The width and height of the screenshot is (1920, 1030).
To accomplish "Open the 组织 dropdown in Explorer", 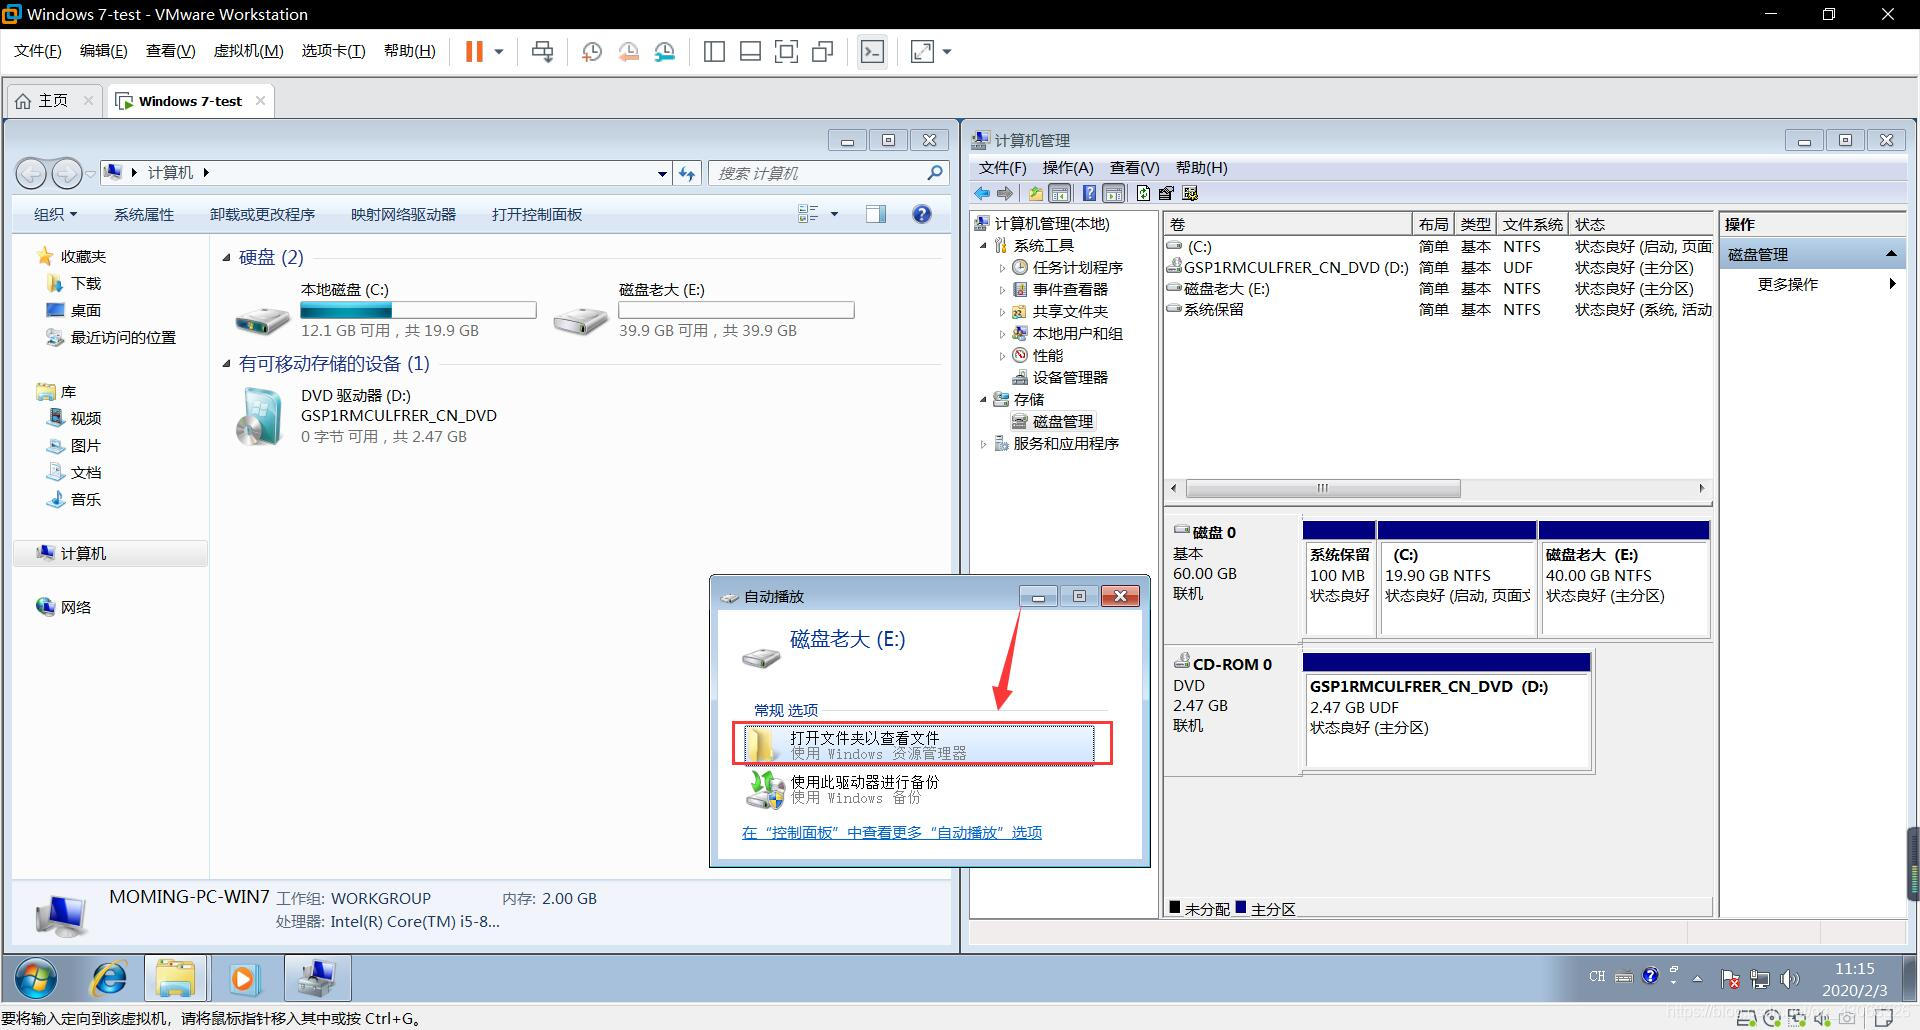I will pos(55,214).
